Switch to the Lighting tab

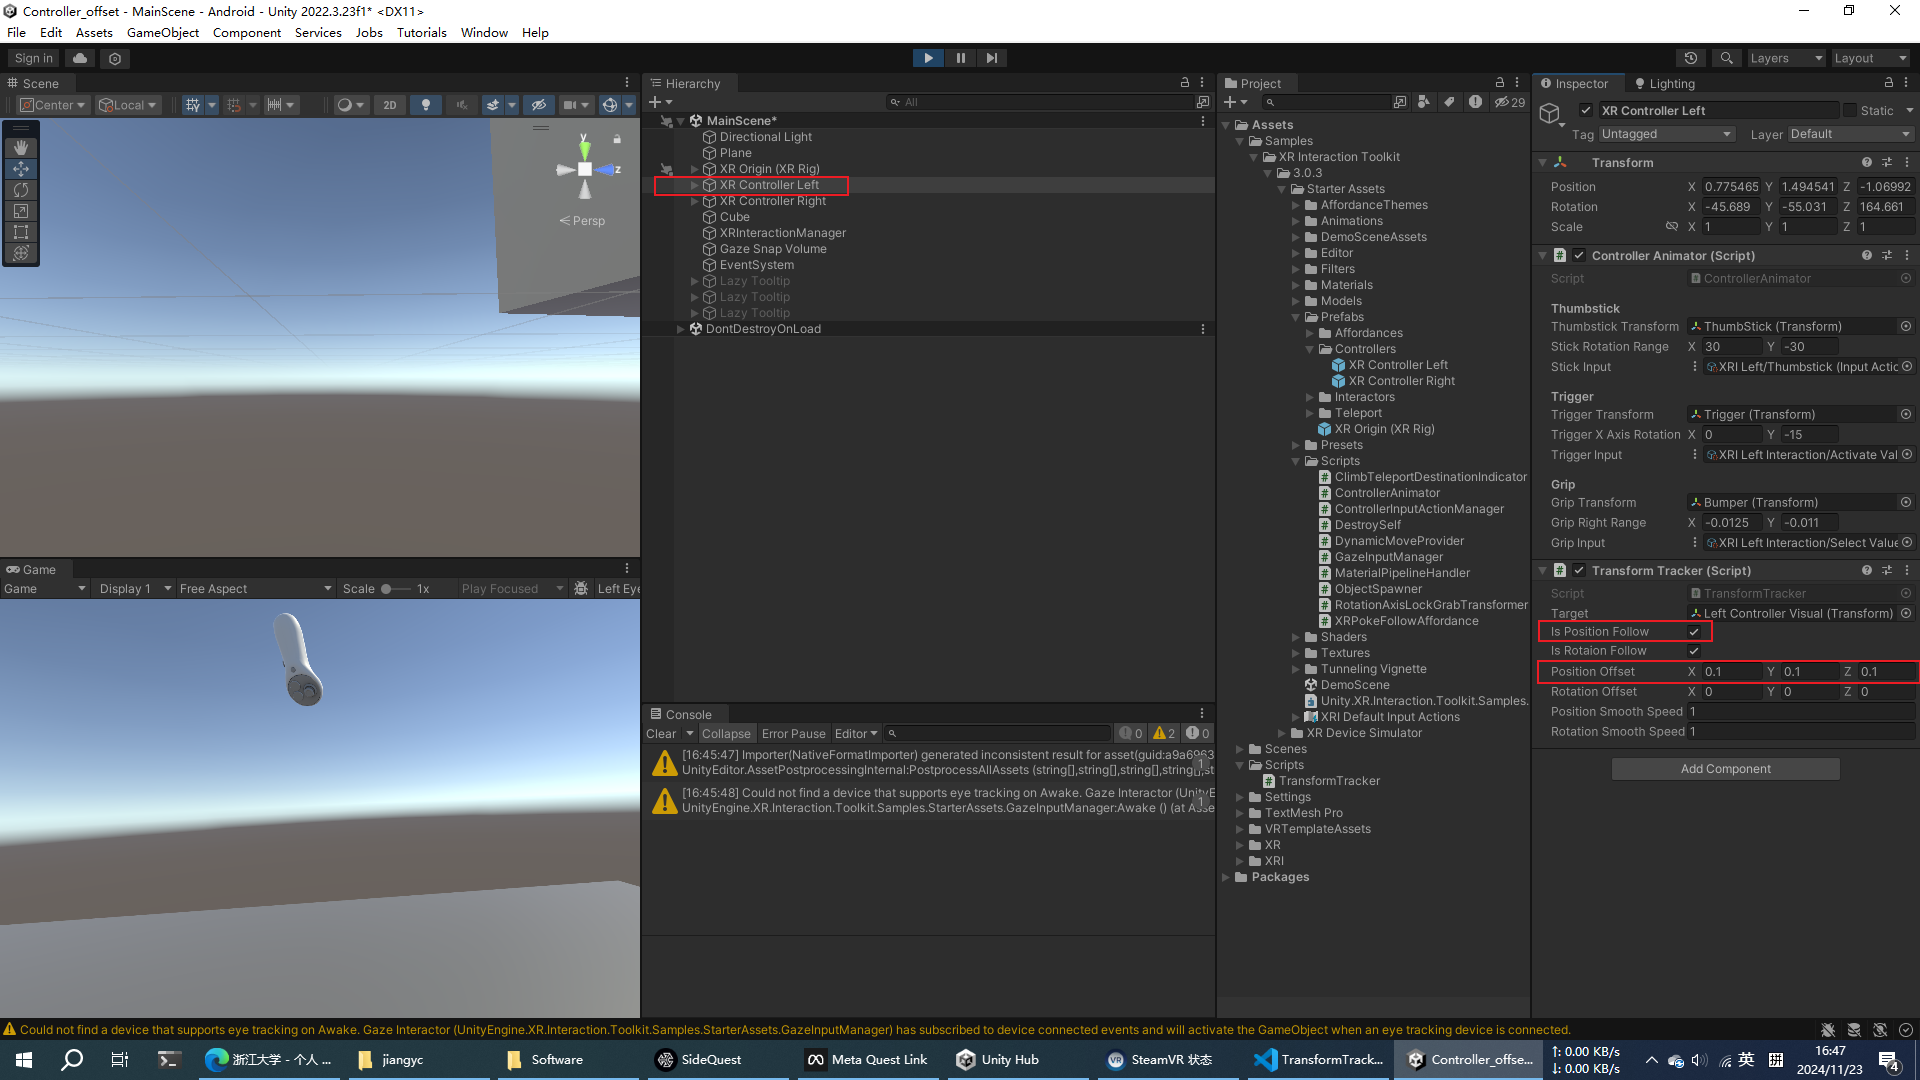point(1664,84)
